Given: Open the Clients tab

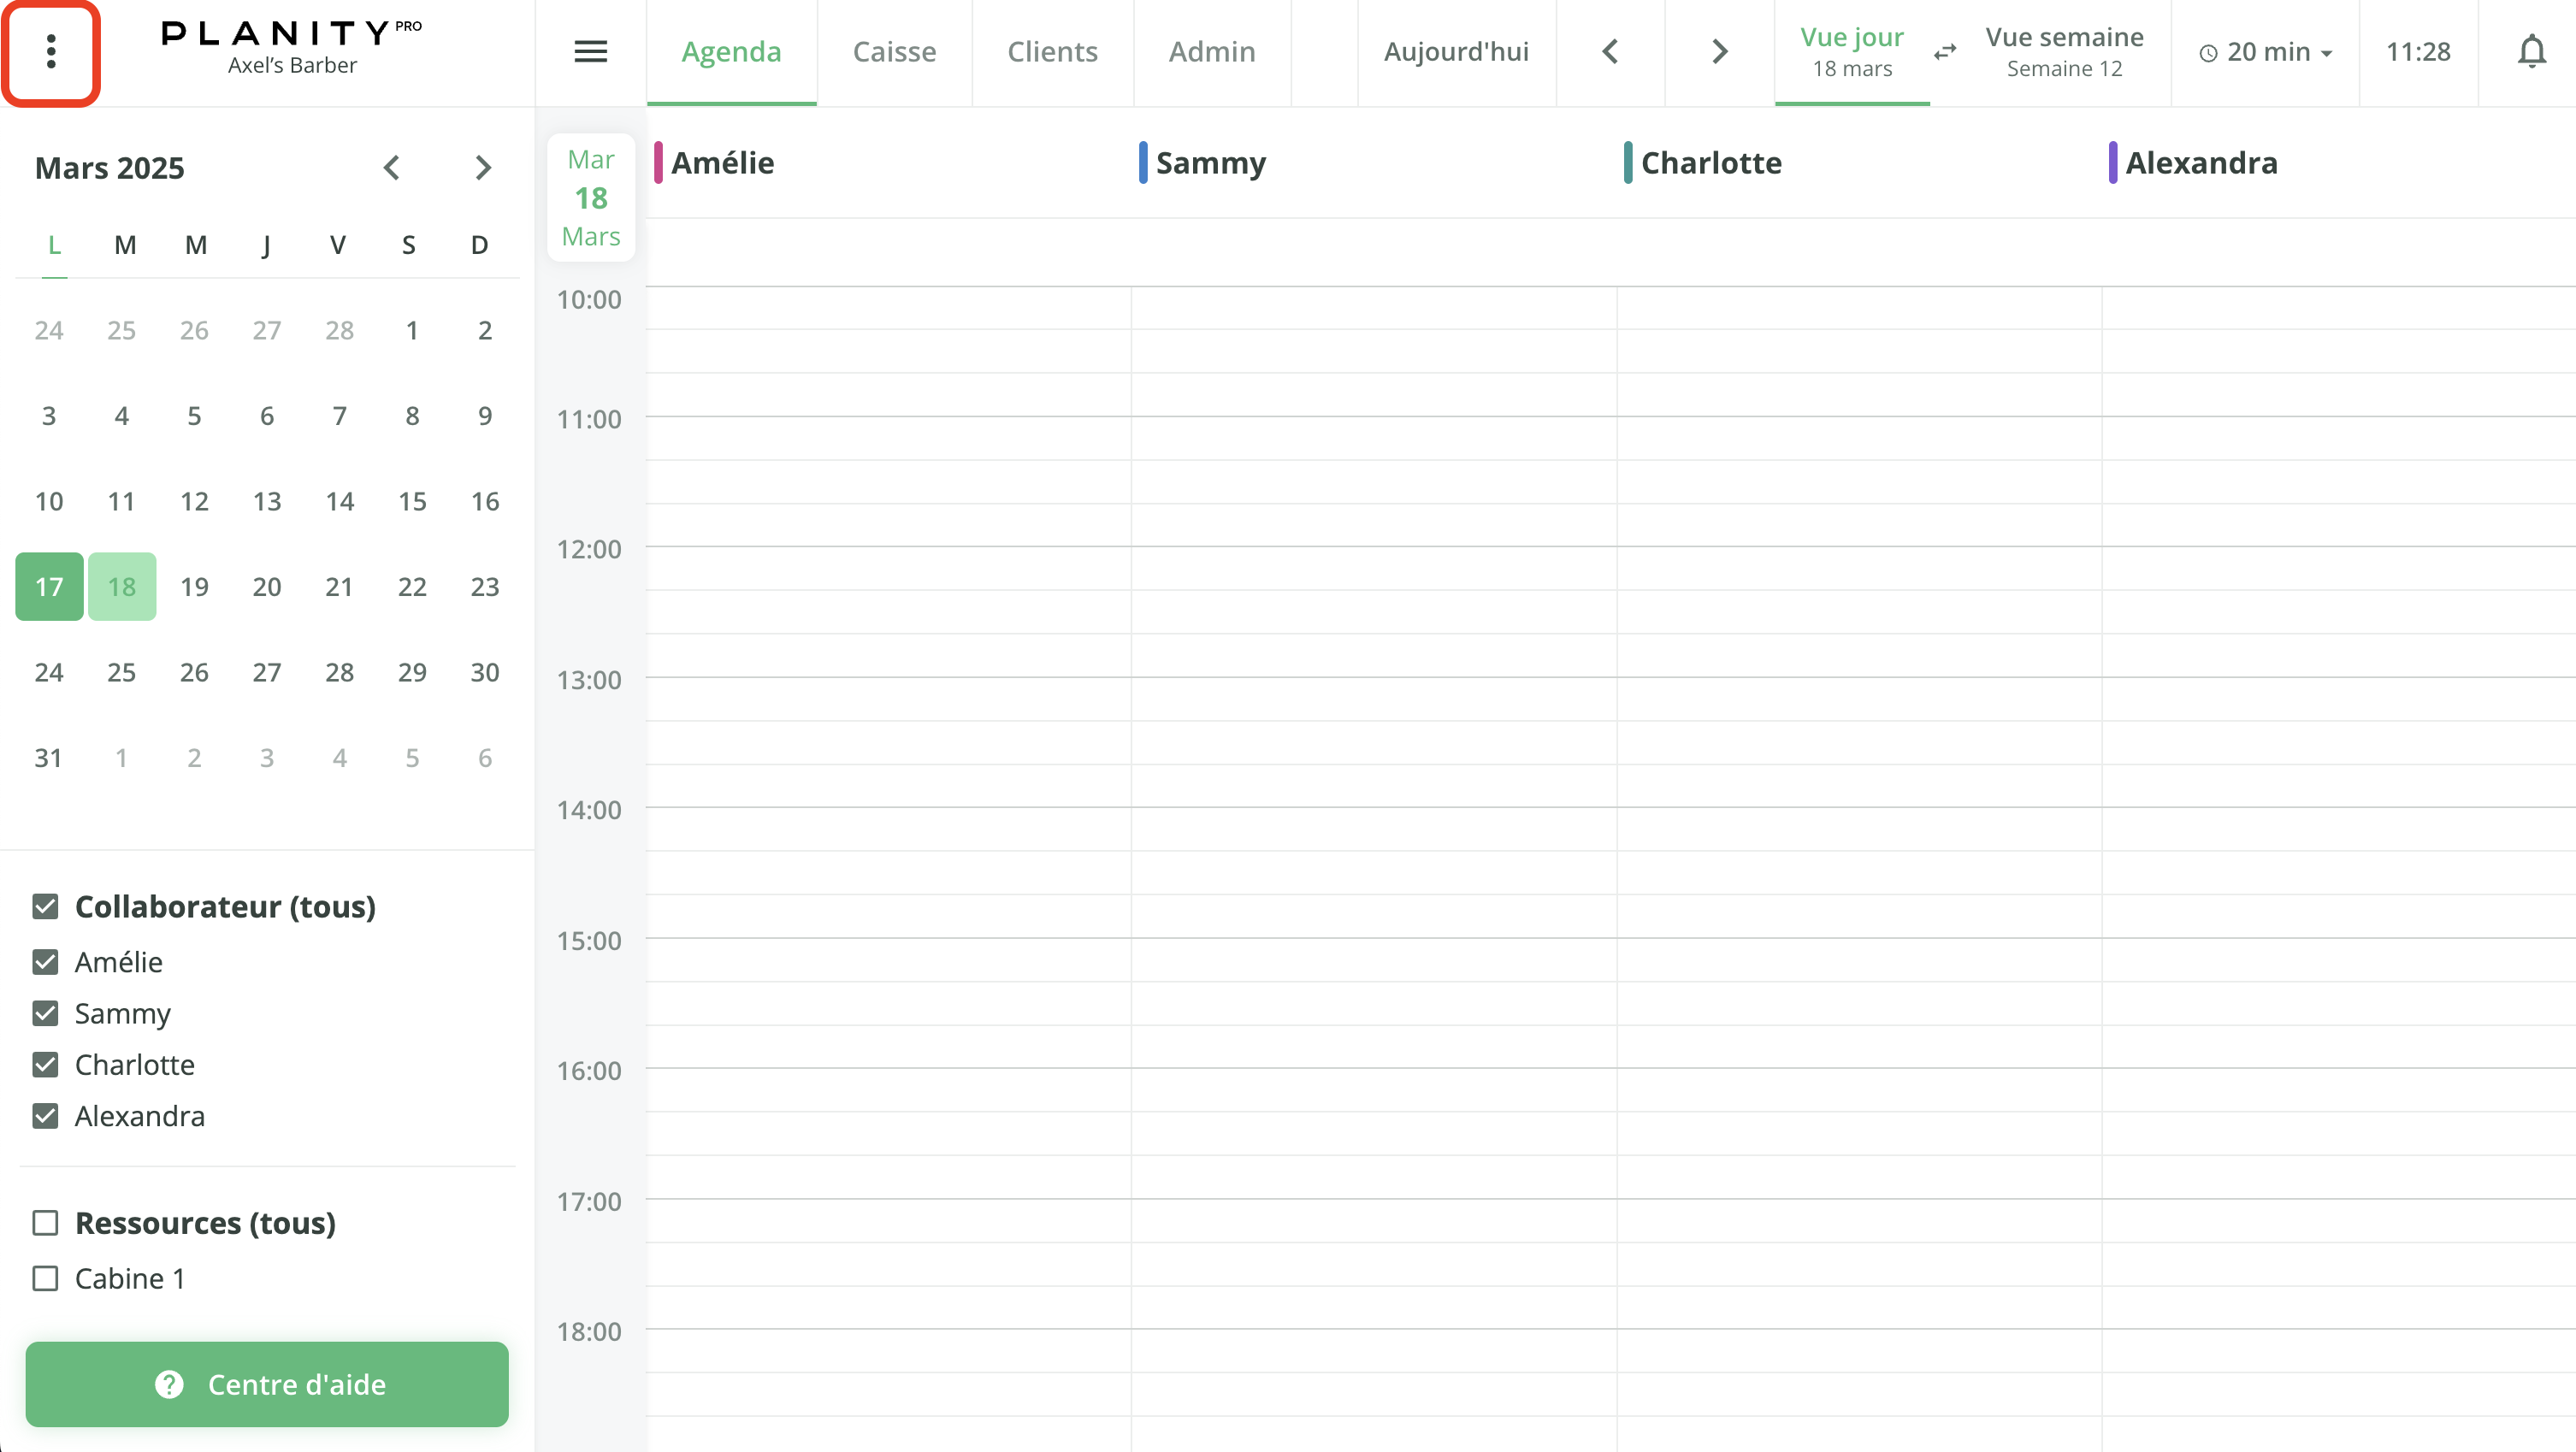Looking at the screenshot, I should pyautogui.click(x=1052, y=51).
